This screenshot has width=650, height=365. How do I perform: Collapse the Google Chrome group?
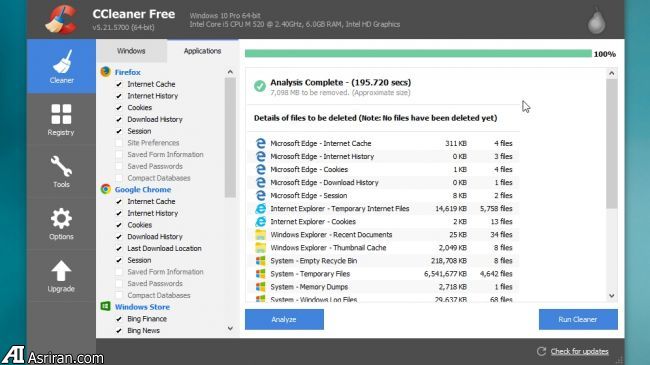click(143, 190)
